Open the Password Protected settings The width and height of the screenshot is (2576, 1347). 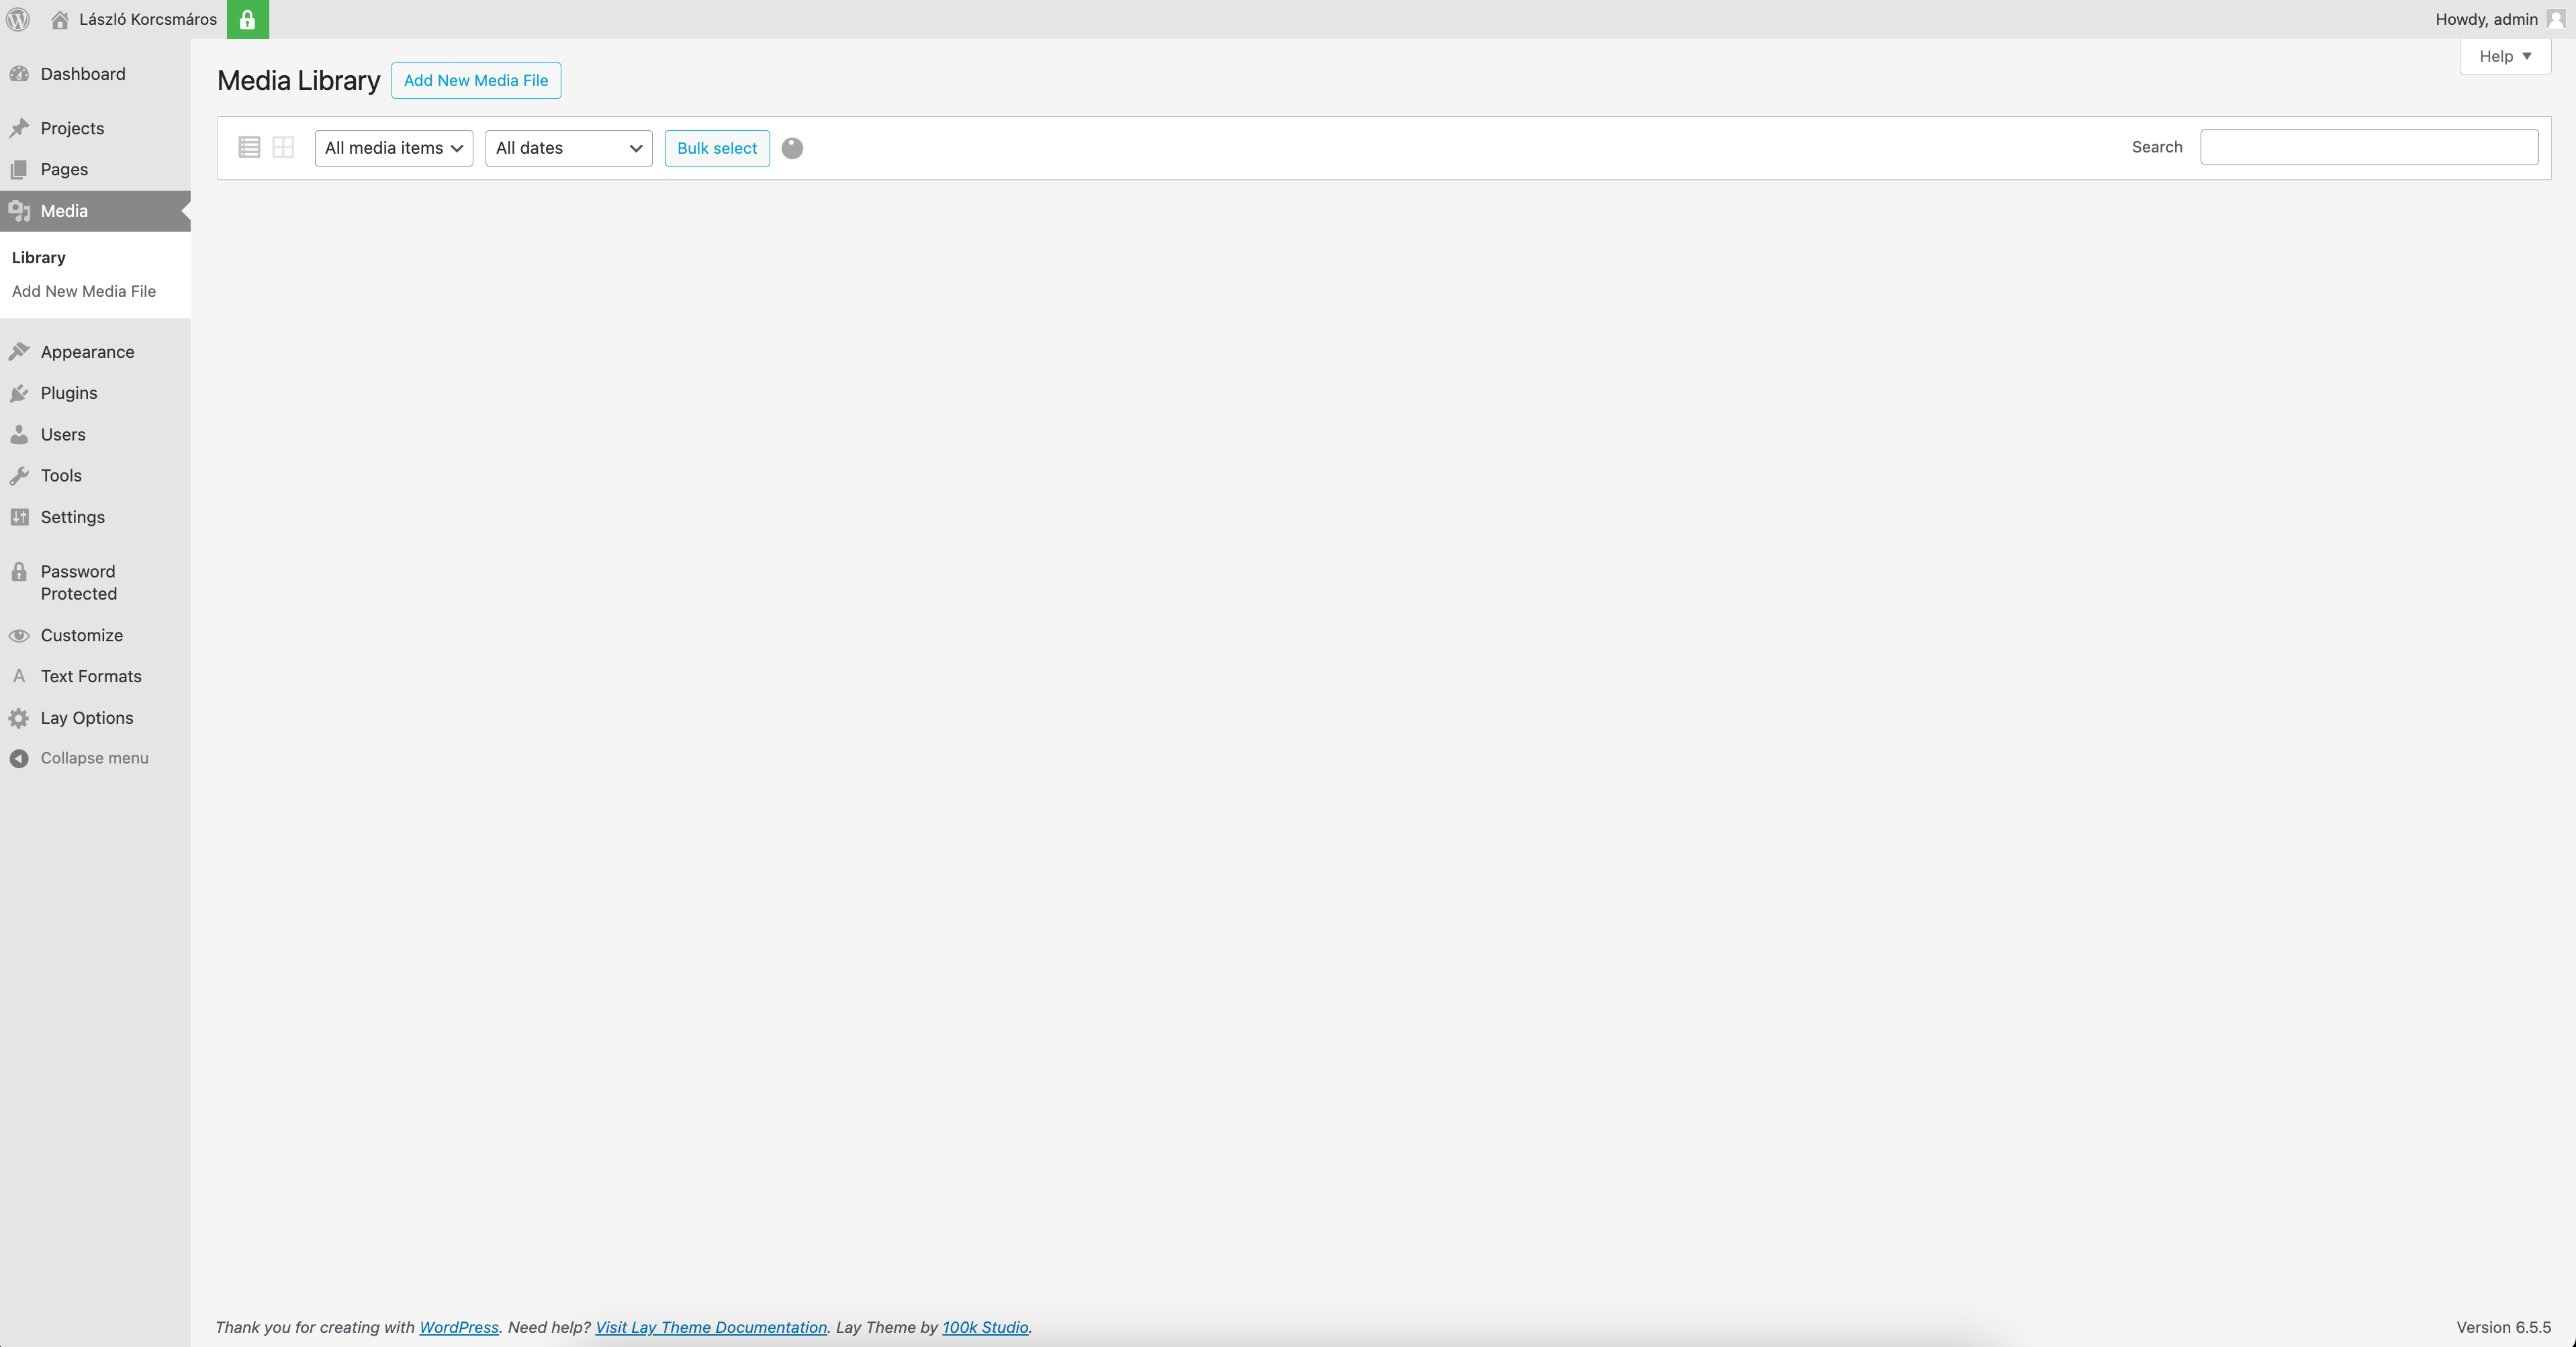[78, 582]
